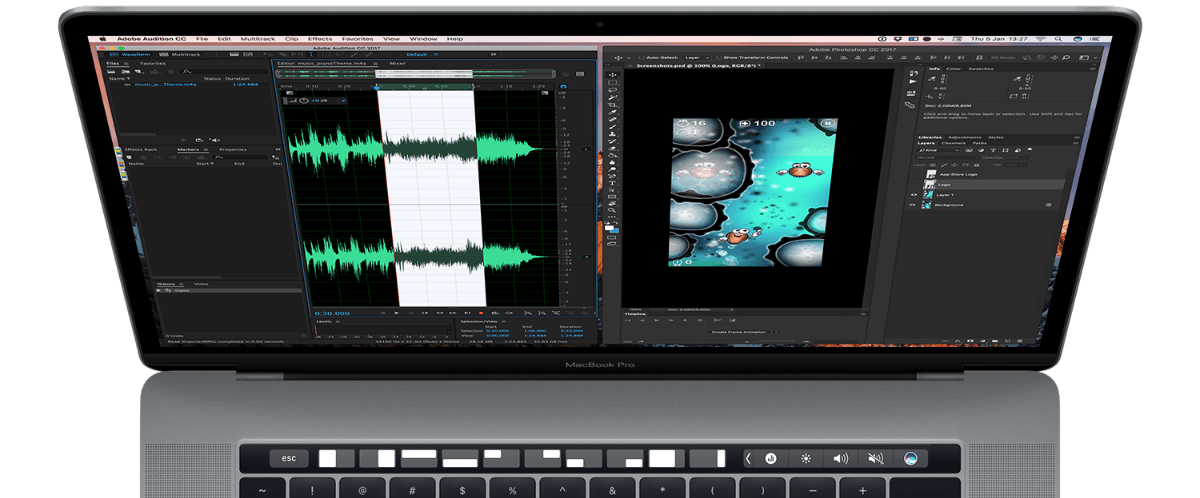This screenshot has height=498, width=1200.
Task: Click the red Record button in Audition
Action: (x=480, y=313)
